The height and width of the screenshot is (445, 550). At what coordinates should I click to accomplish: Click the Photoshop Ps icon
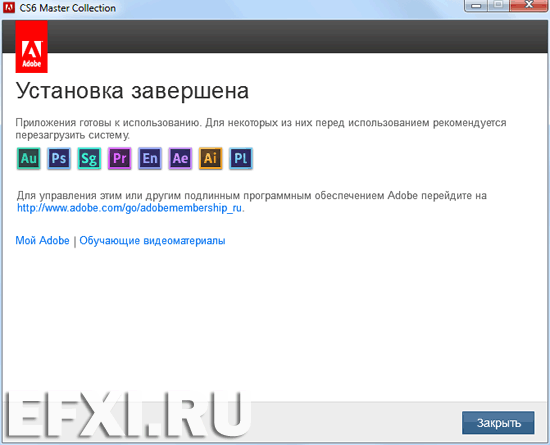pyautogui.click(x=59, y=159)
